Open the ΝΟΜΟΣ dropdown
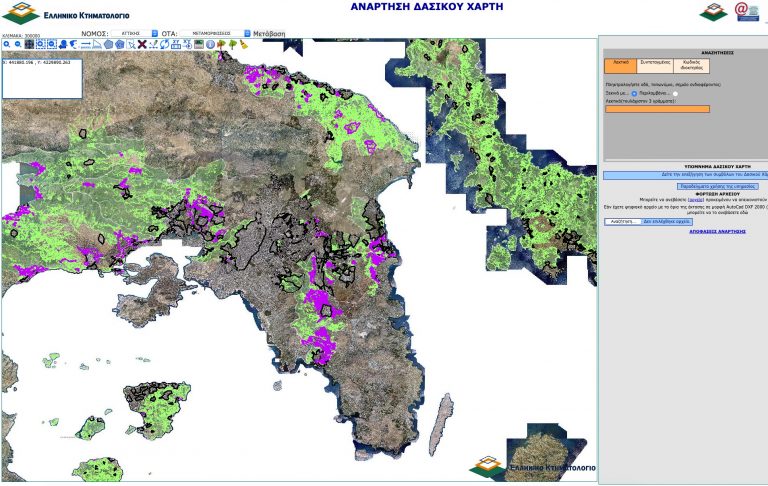Screen dimensions: 768x486 [135, 33]
